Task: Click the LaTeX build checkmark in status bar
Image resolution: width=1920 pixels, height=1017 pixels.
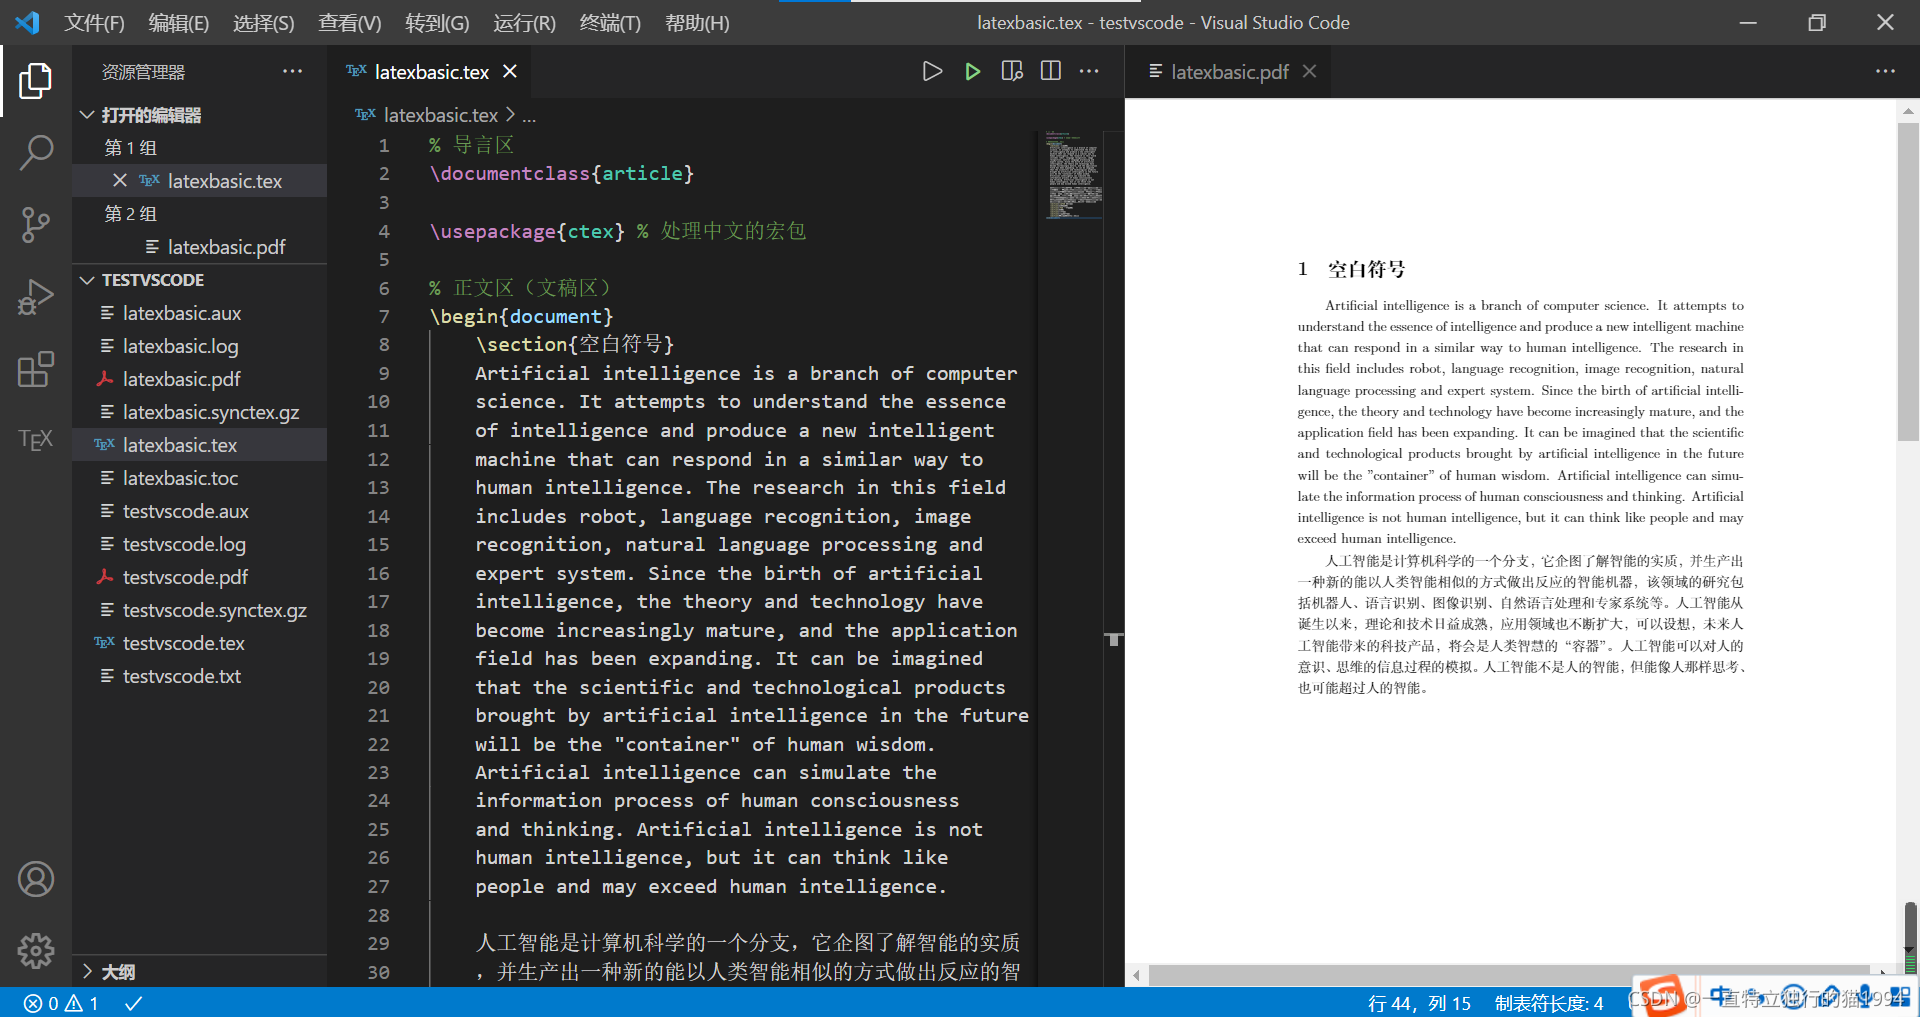Action: click(133, 1003)
